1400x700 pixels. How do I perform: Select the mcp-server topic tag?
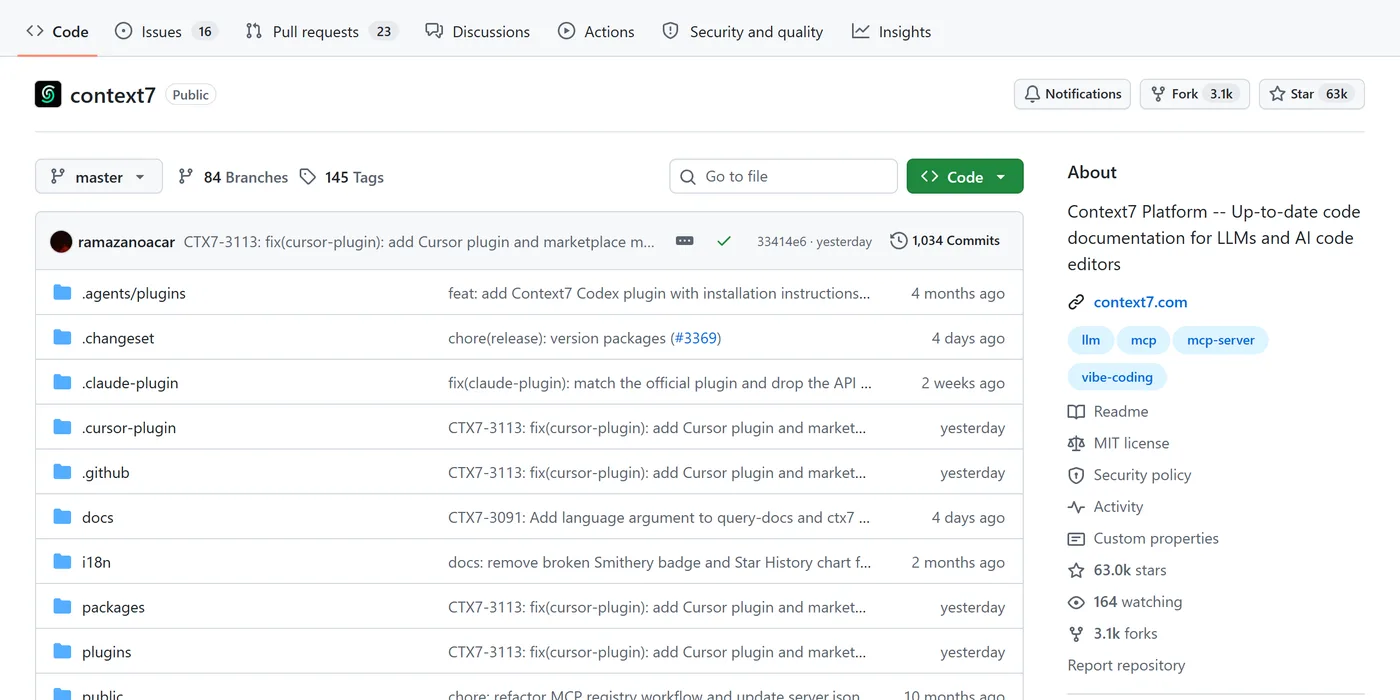click(x=1220, y=340)
